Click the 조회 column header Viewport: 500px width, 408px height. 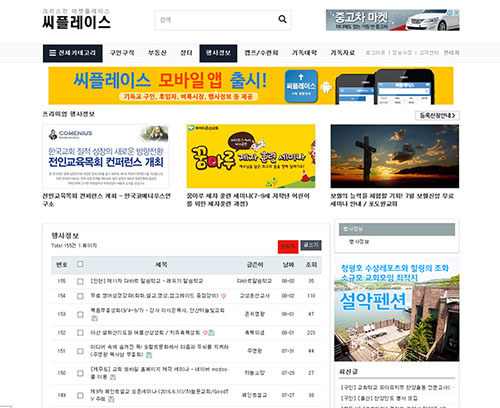coord(311,265)
